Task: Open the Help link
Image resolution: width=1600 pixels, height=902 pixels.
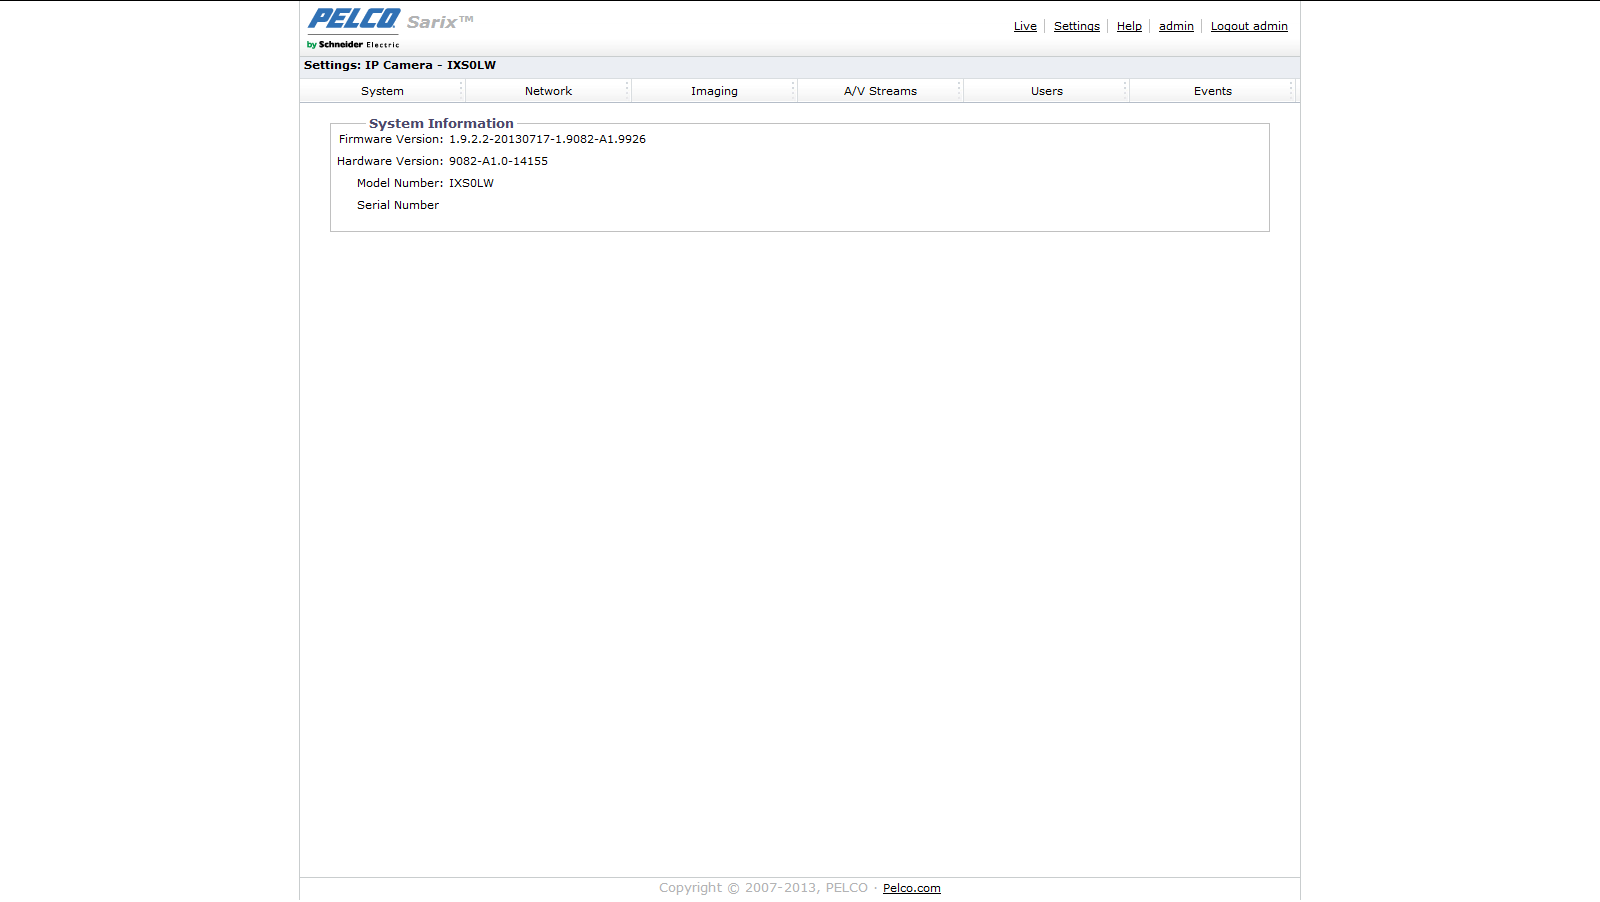Action: (x=1129, y=26)
